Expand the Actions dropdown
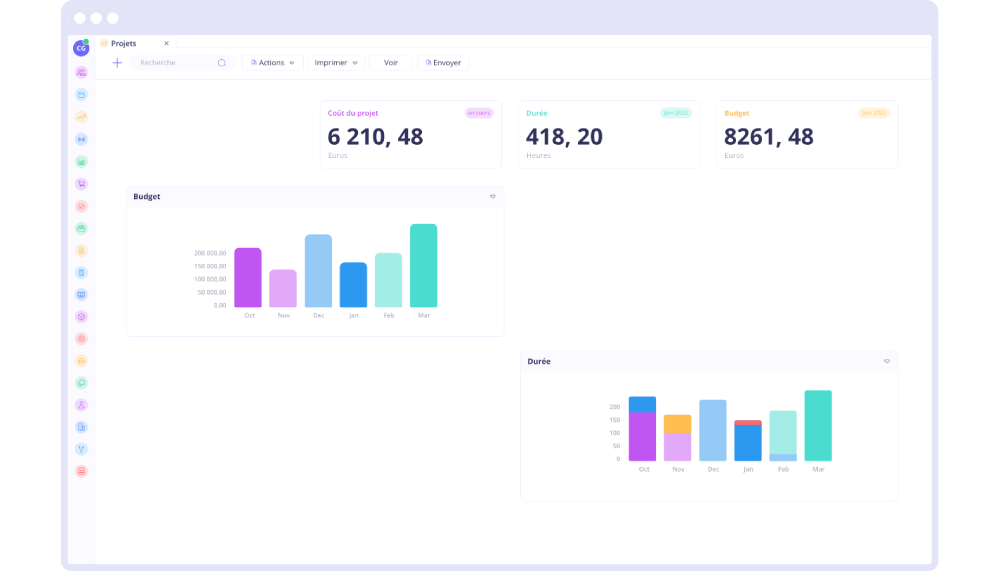 tap(272, 63)
